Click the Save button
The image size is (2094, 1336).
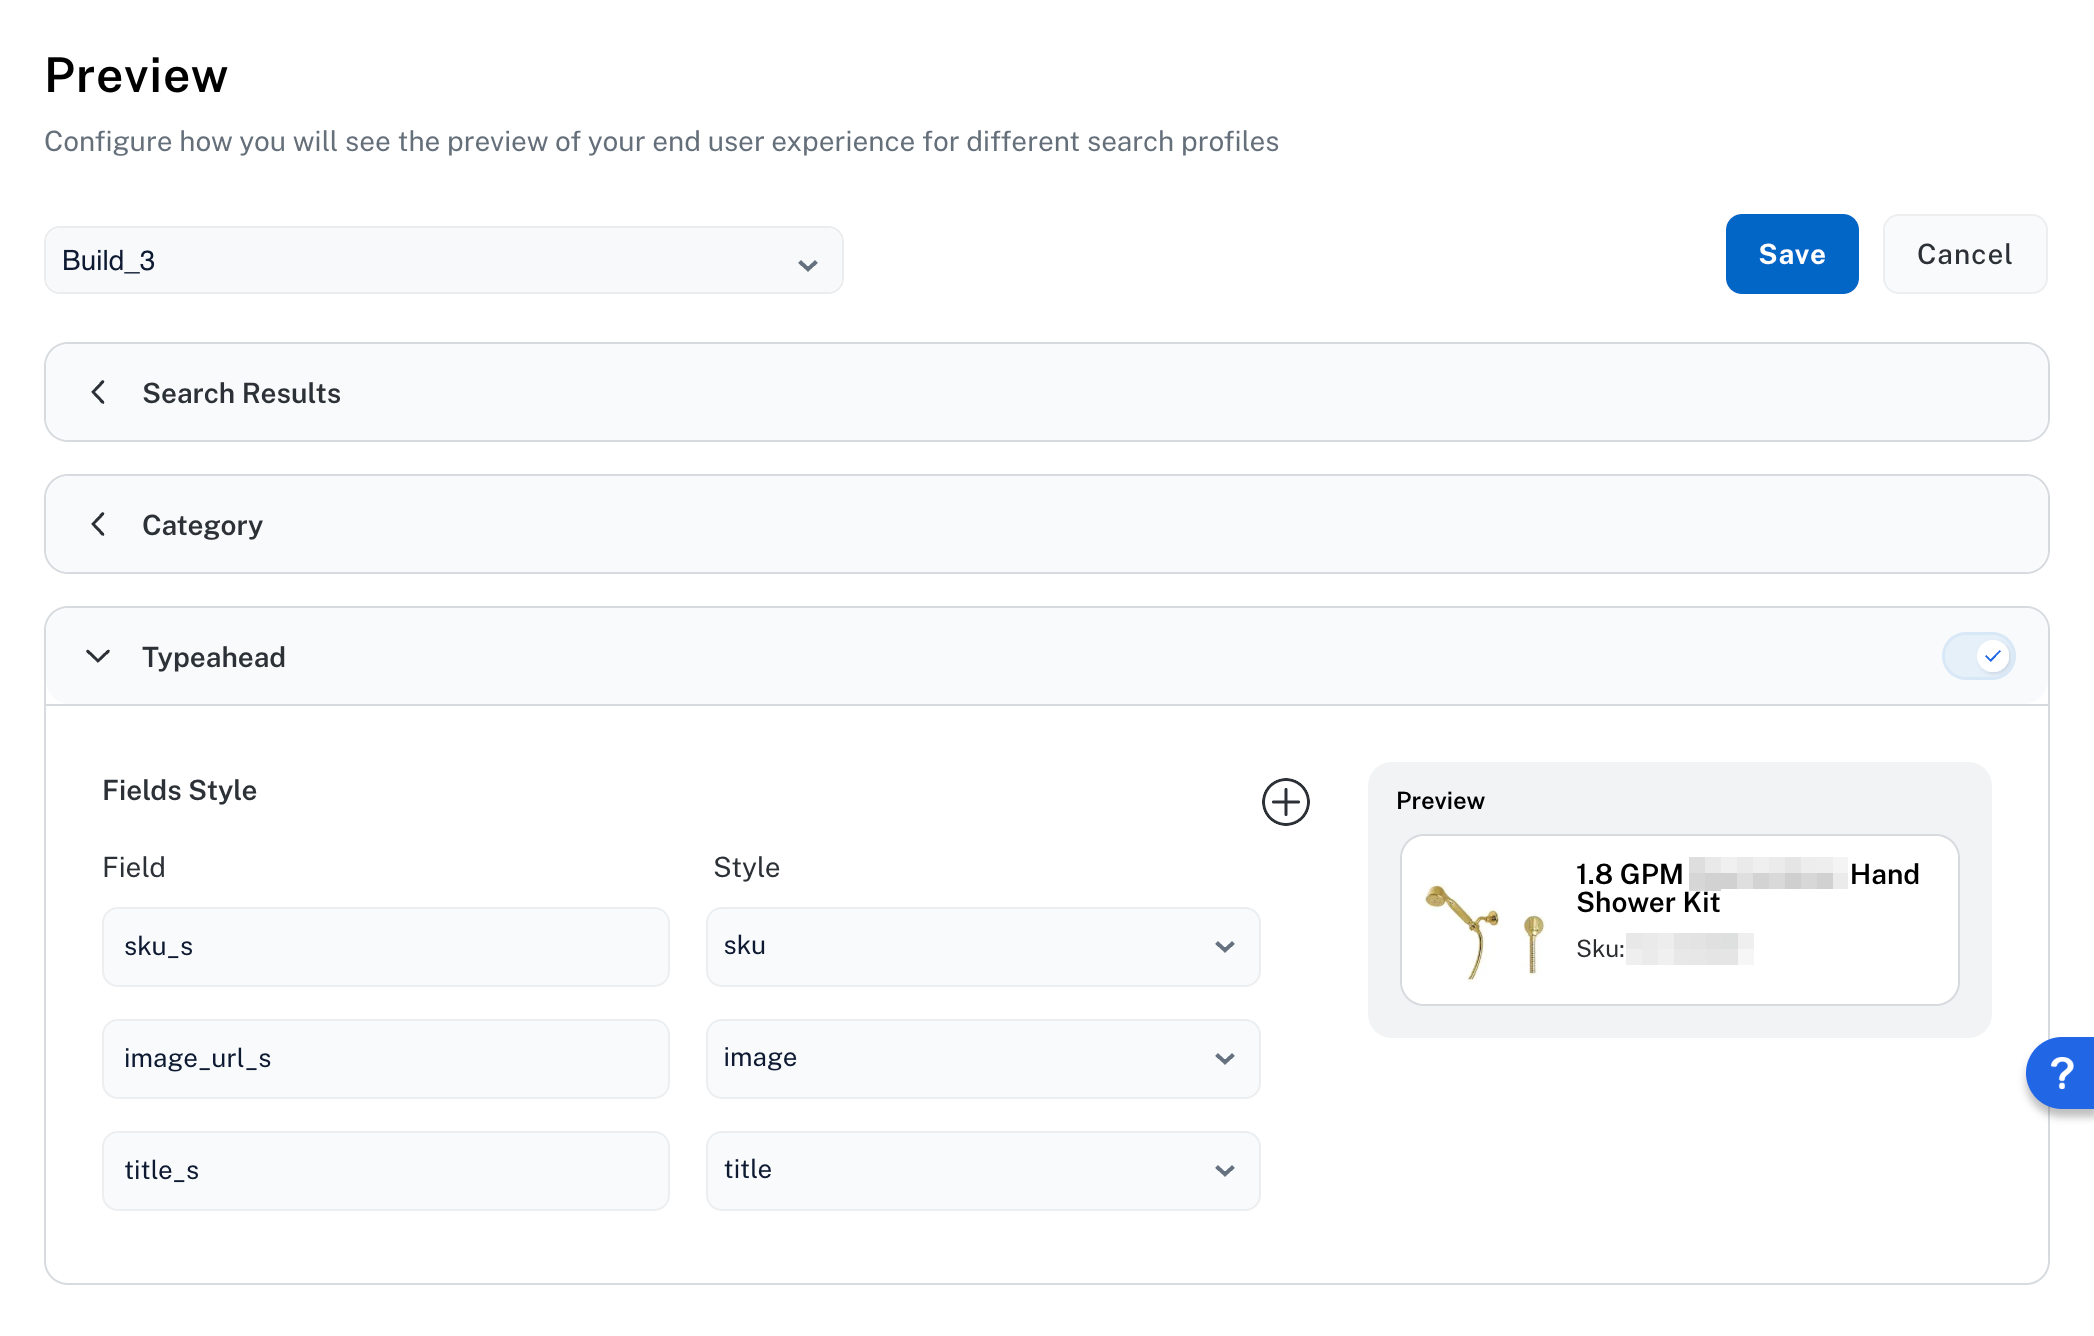(x=1791, y=253)
